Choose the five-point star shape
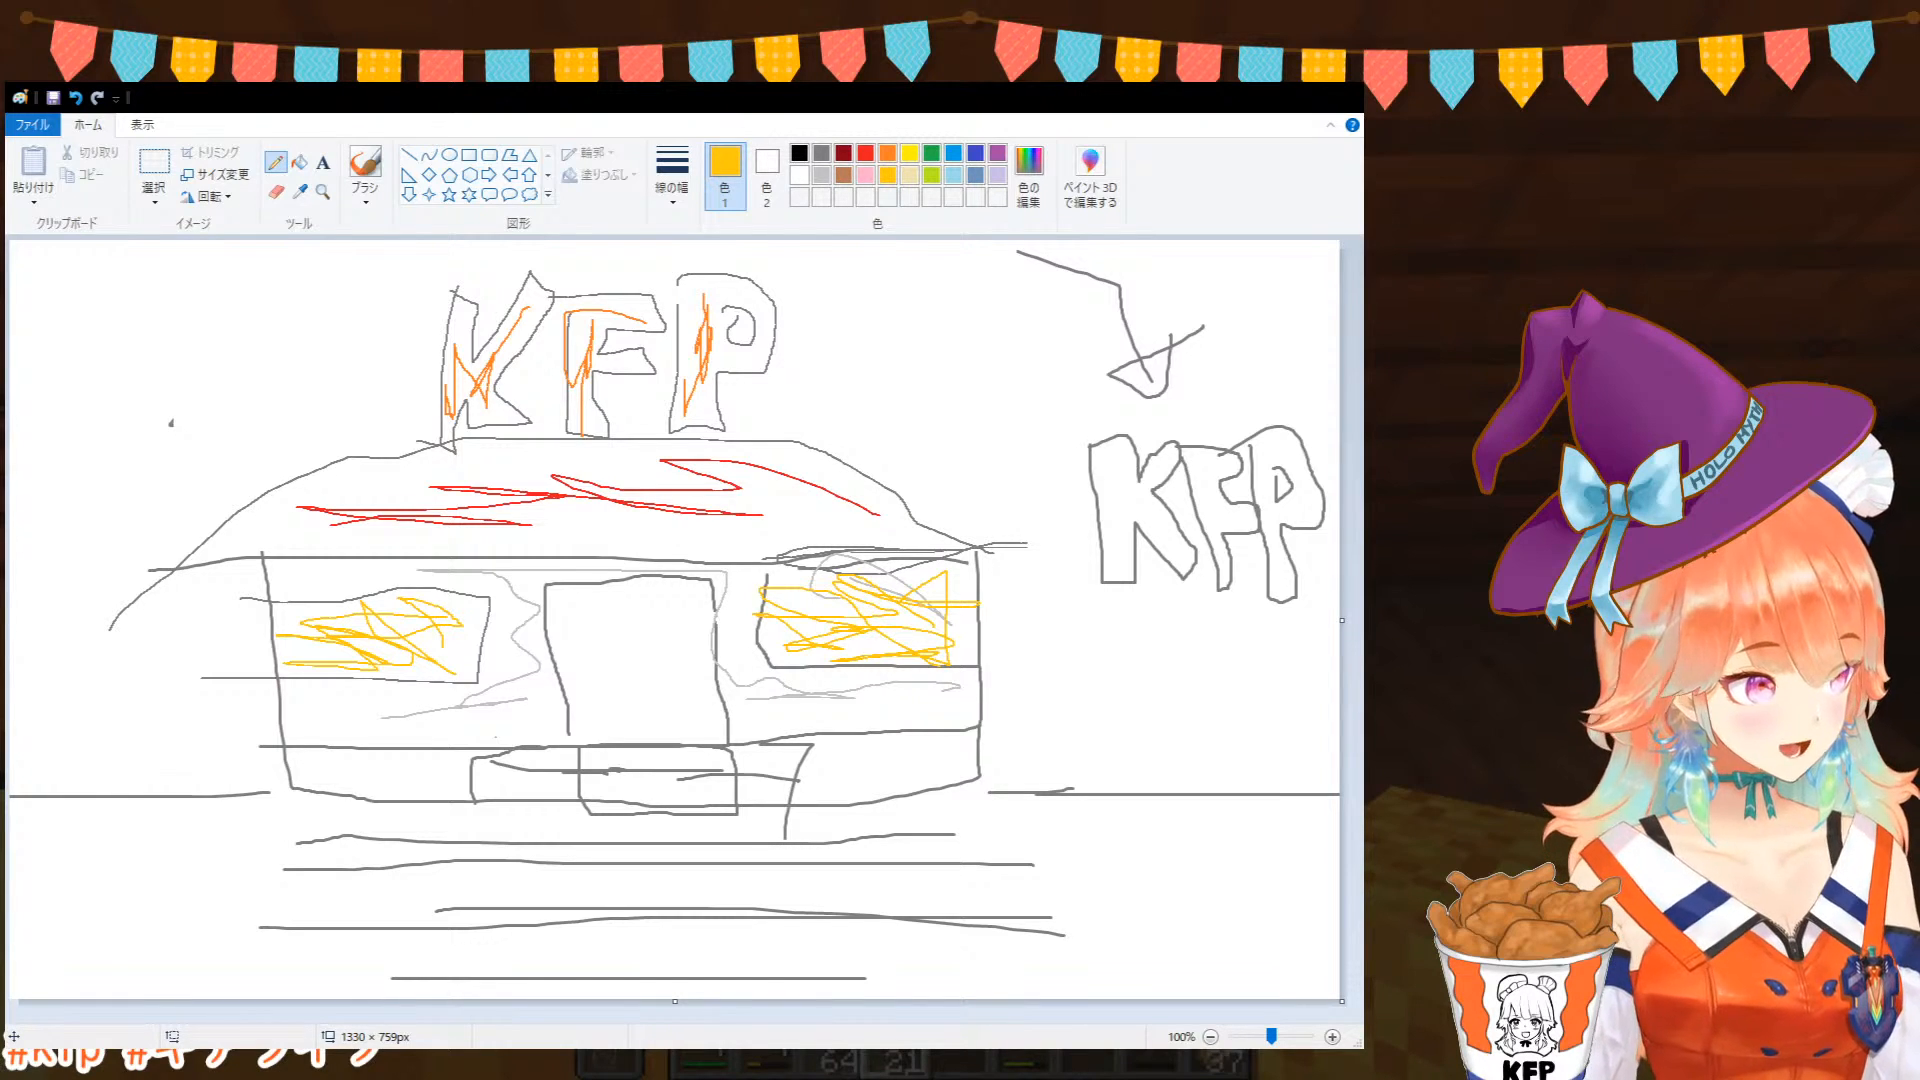1920x1080 pixels. point(449,195)
